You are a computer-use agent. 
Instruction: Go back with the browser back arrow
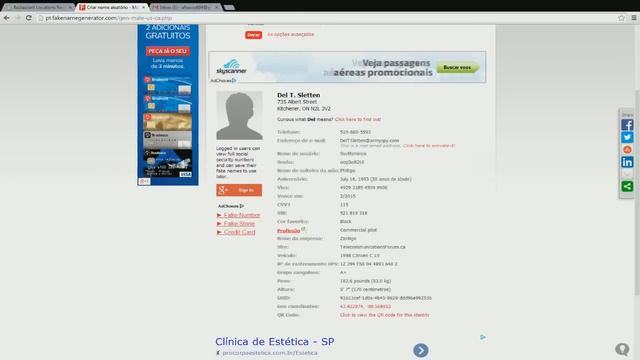[x=7, y=18]
